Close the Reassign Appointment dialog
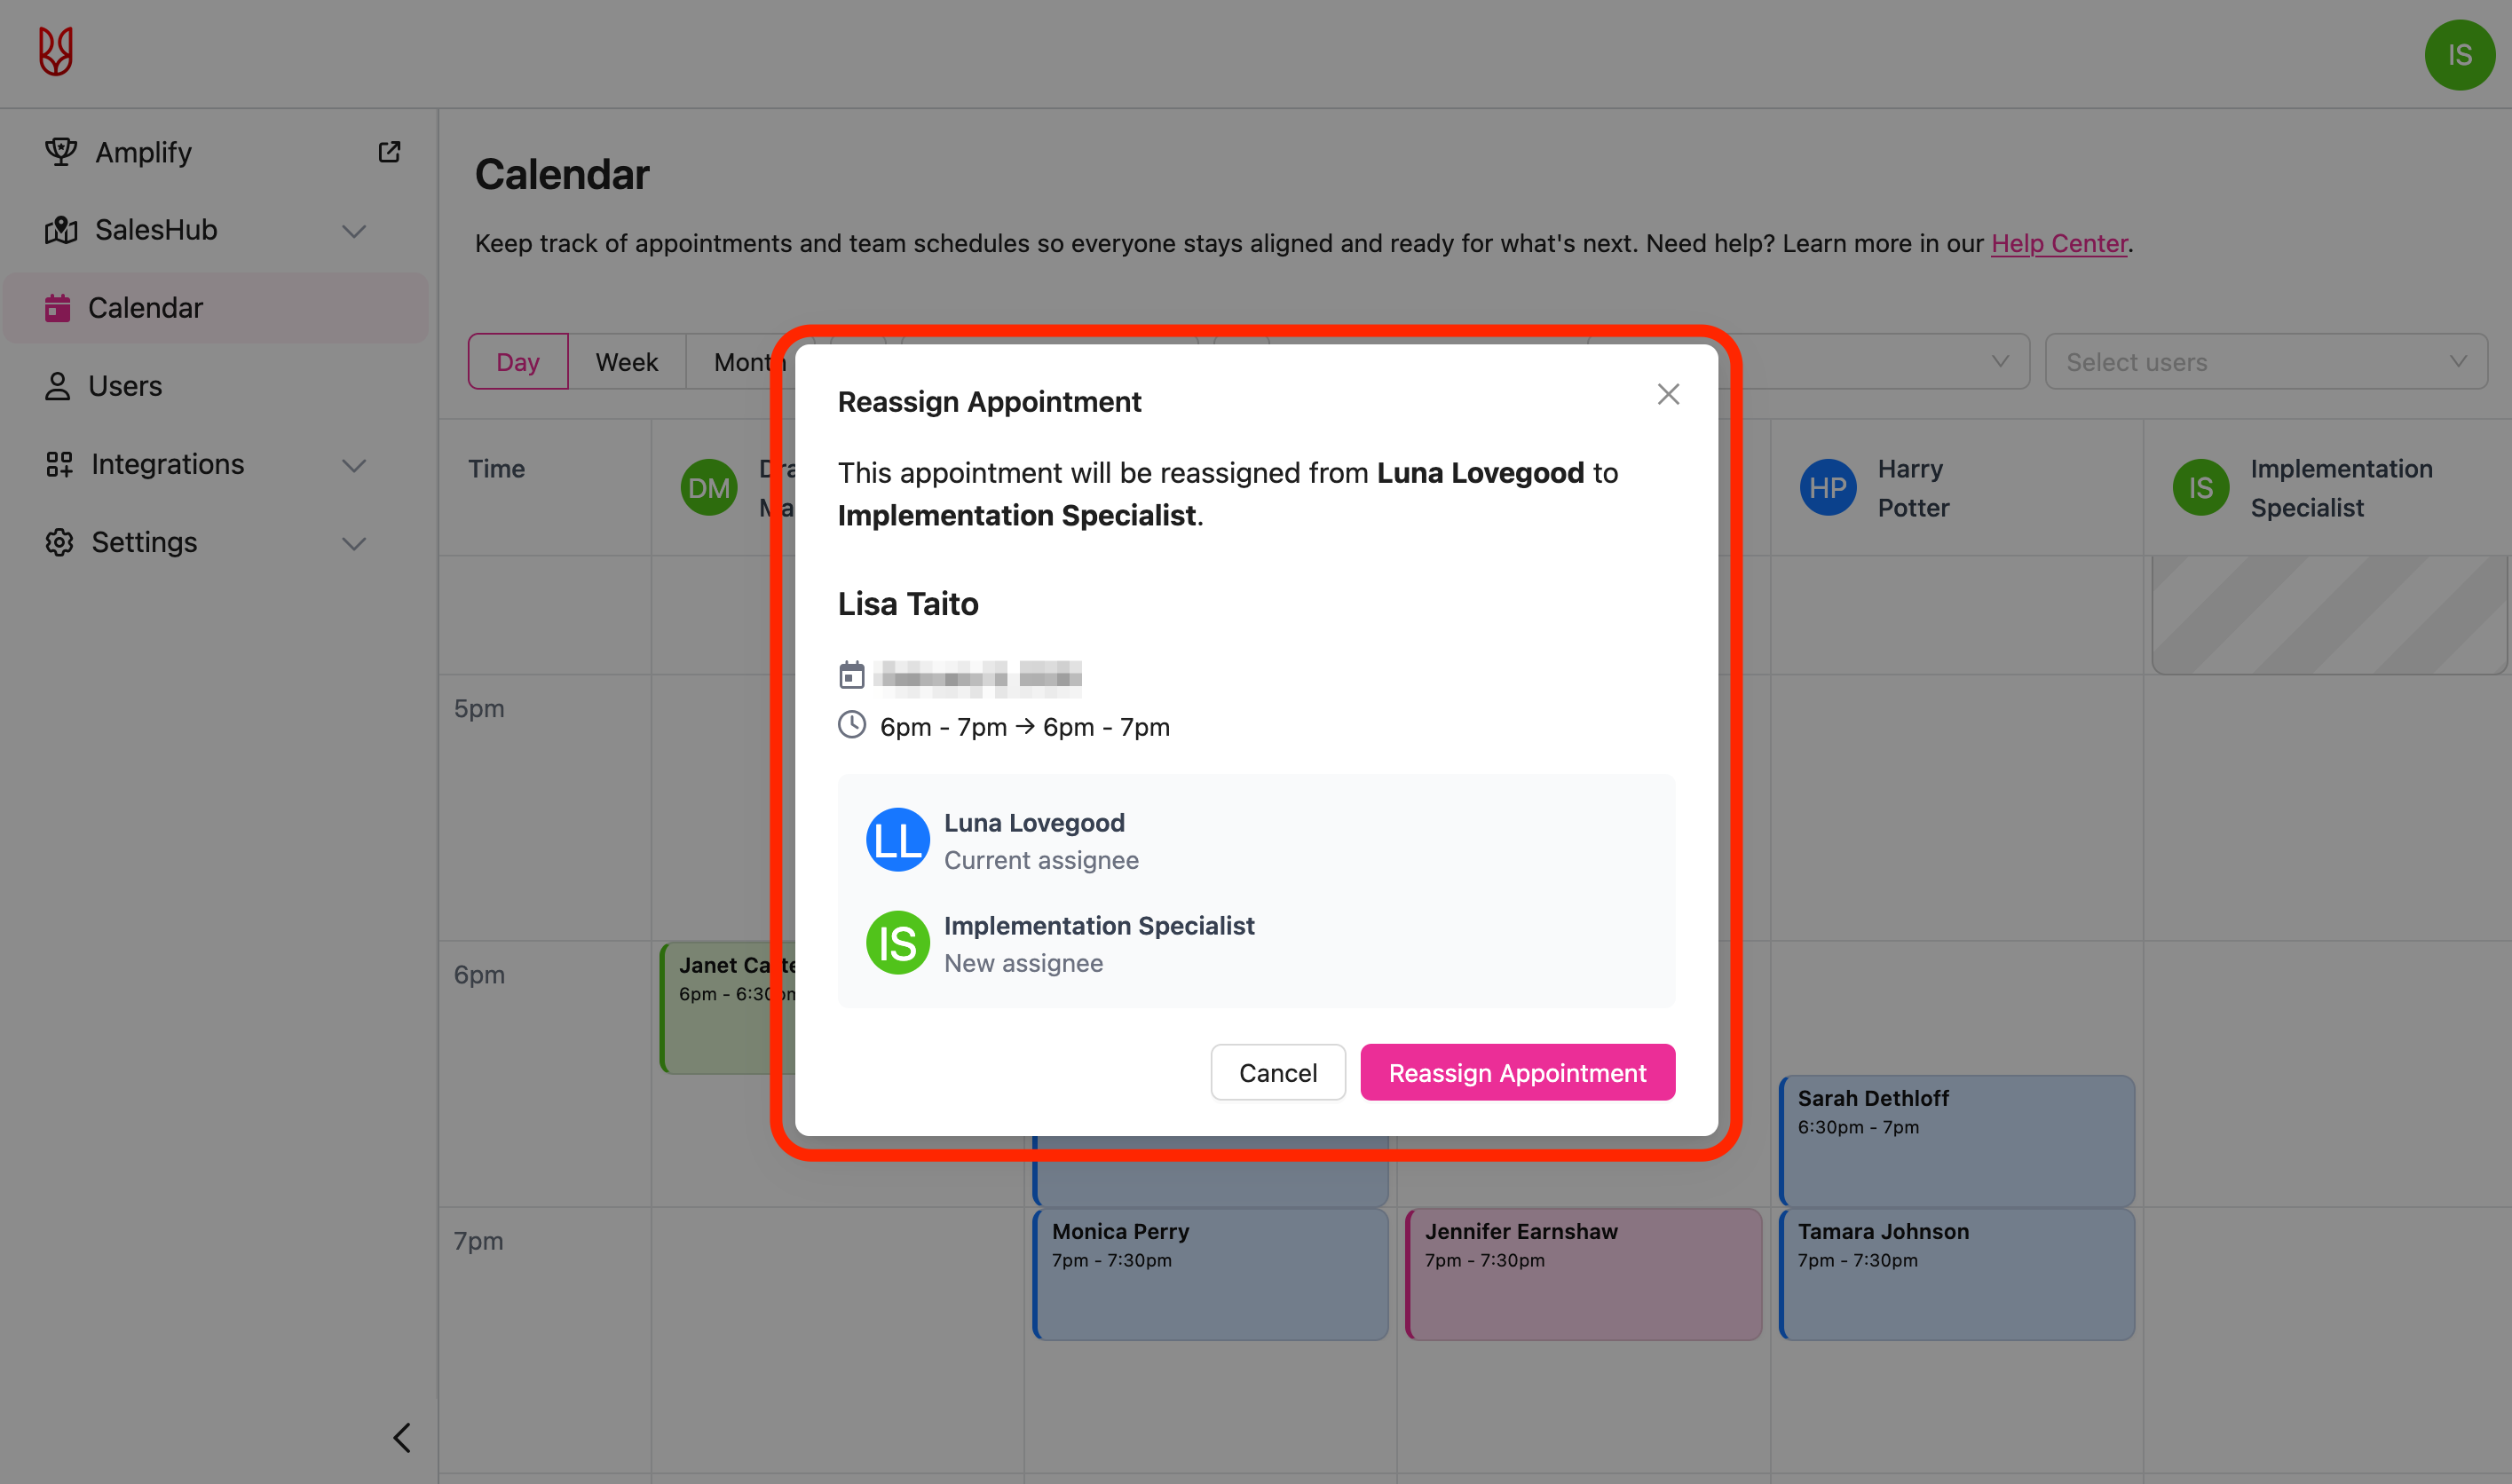Viewport: 2512px width, 1484px height. pos(1667,395)
